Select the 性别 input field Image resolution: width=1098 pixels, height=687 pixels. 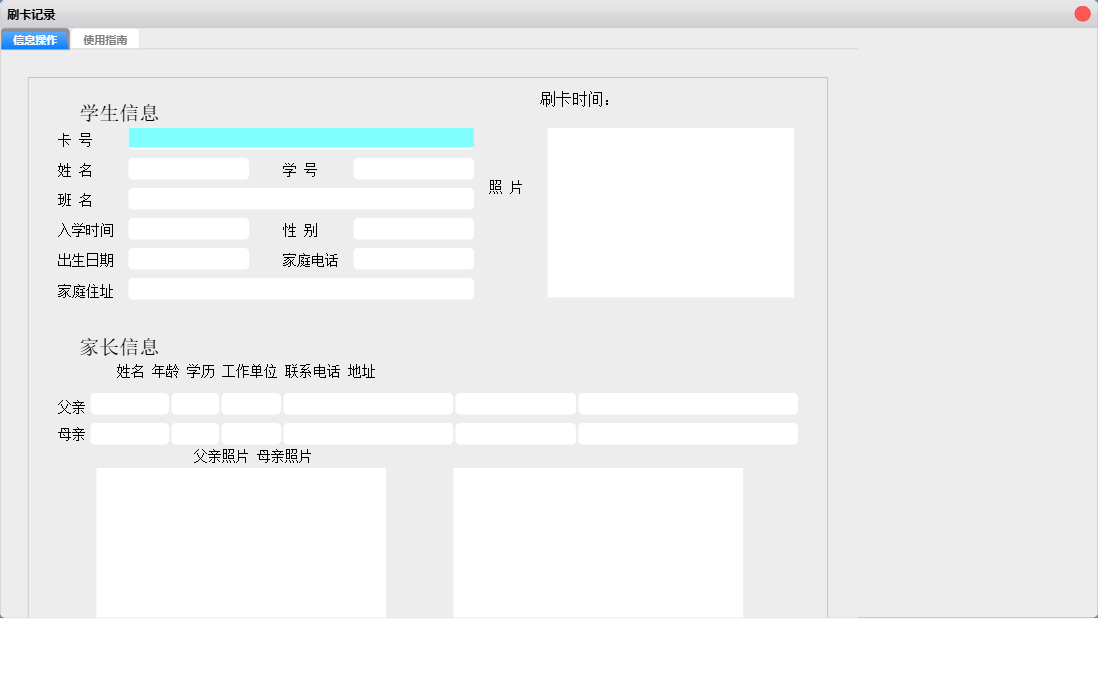click(413, 229)
